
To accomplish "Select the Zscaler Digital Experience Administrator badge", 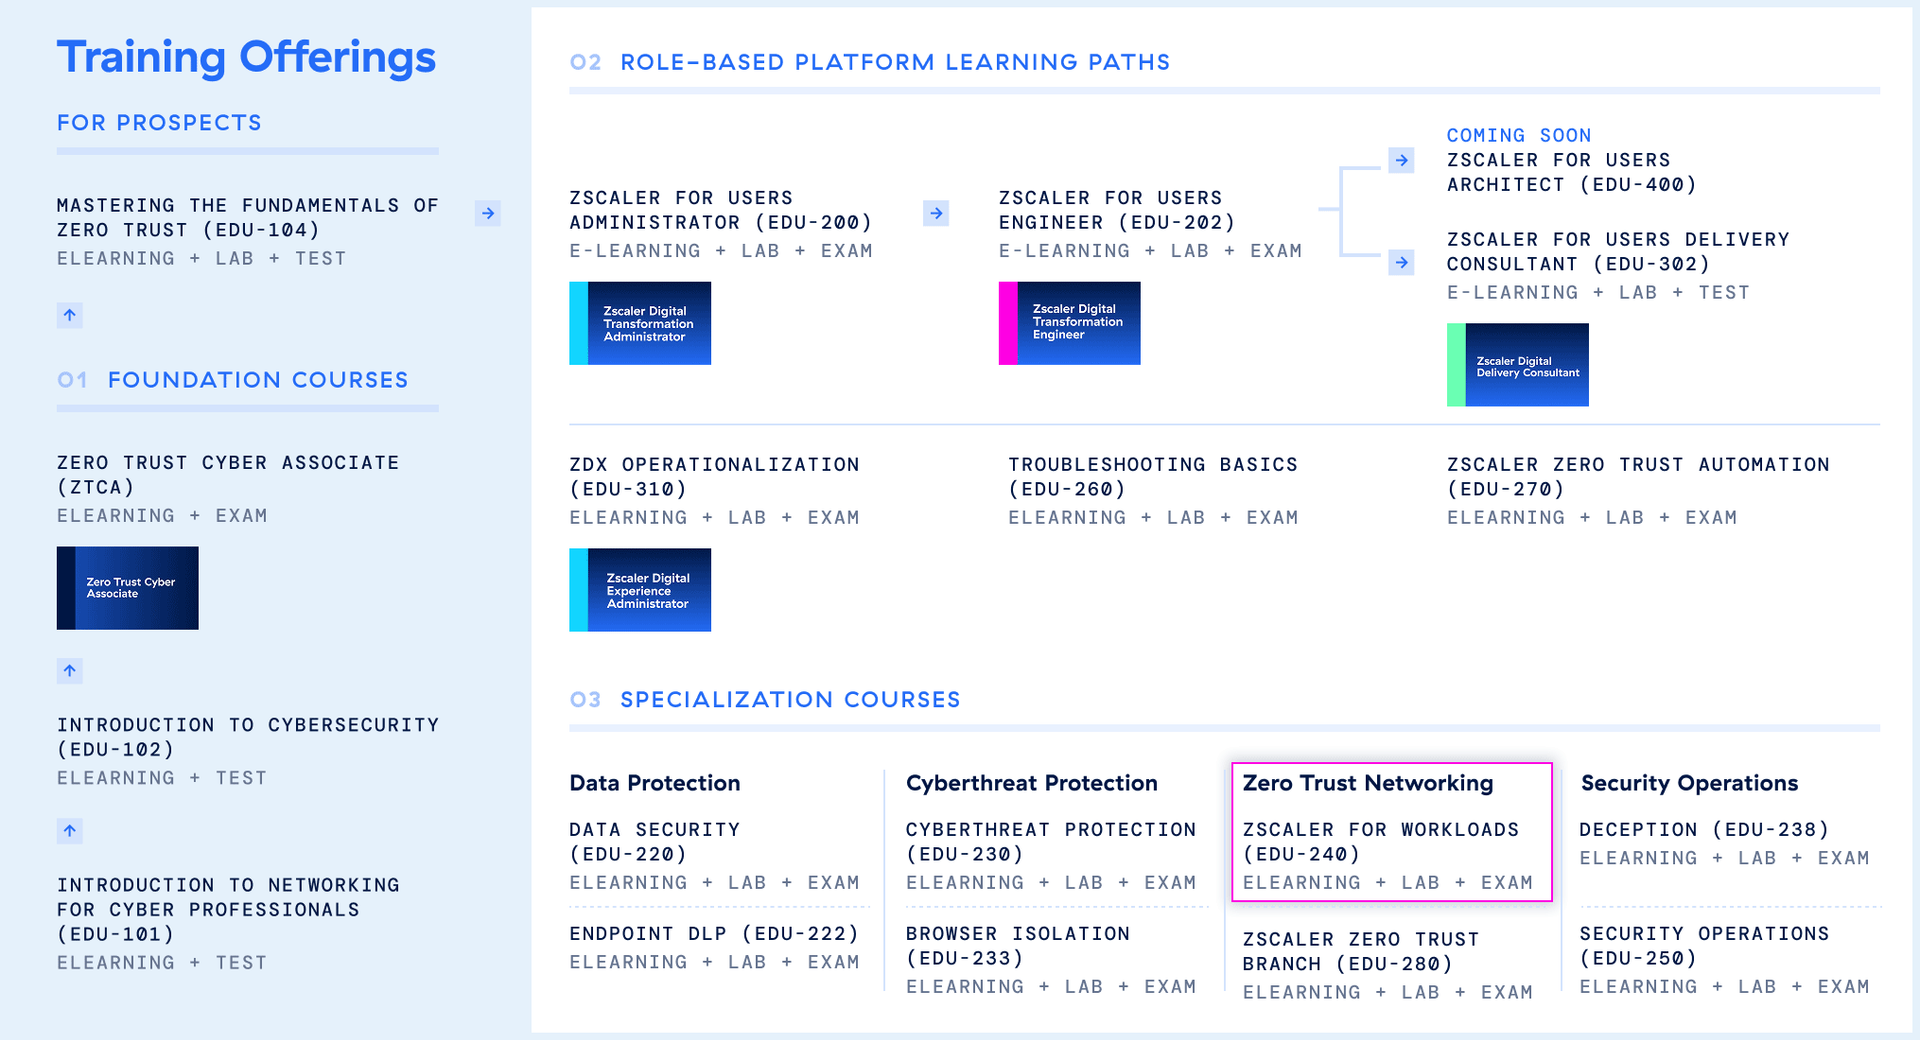I will click(640, 590).
